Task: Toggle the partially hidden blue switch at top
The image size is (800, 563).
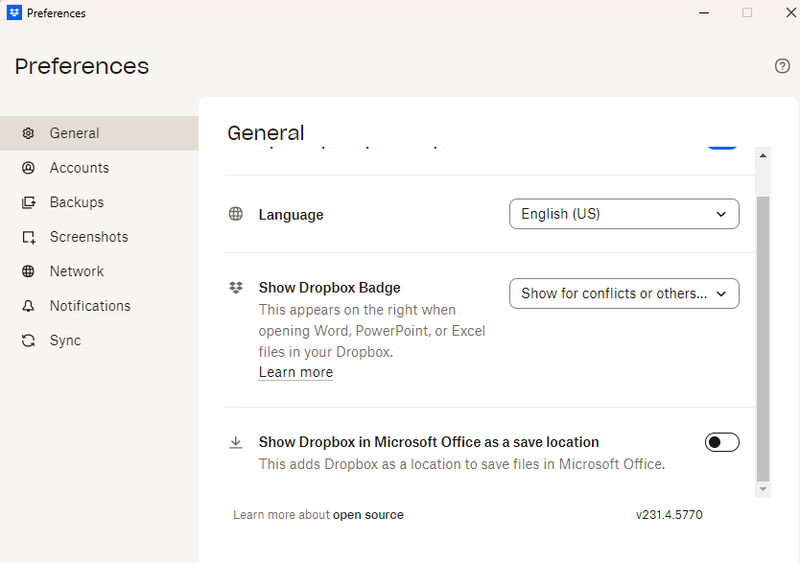Action: coord(722,146)
